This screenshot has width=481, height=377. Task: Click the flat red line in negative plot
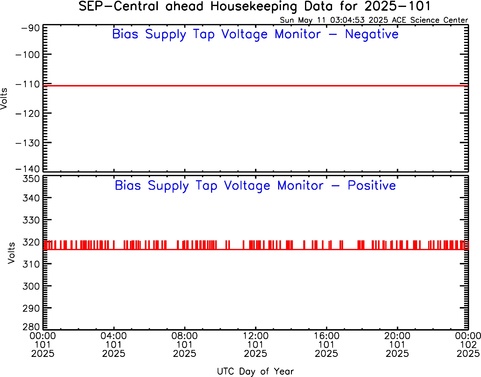tap(256, 86)
